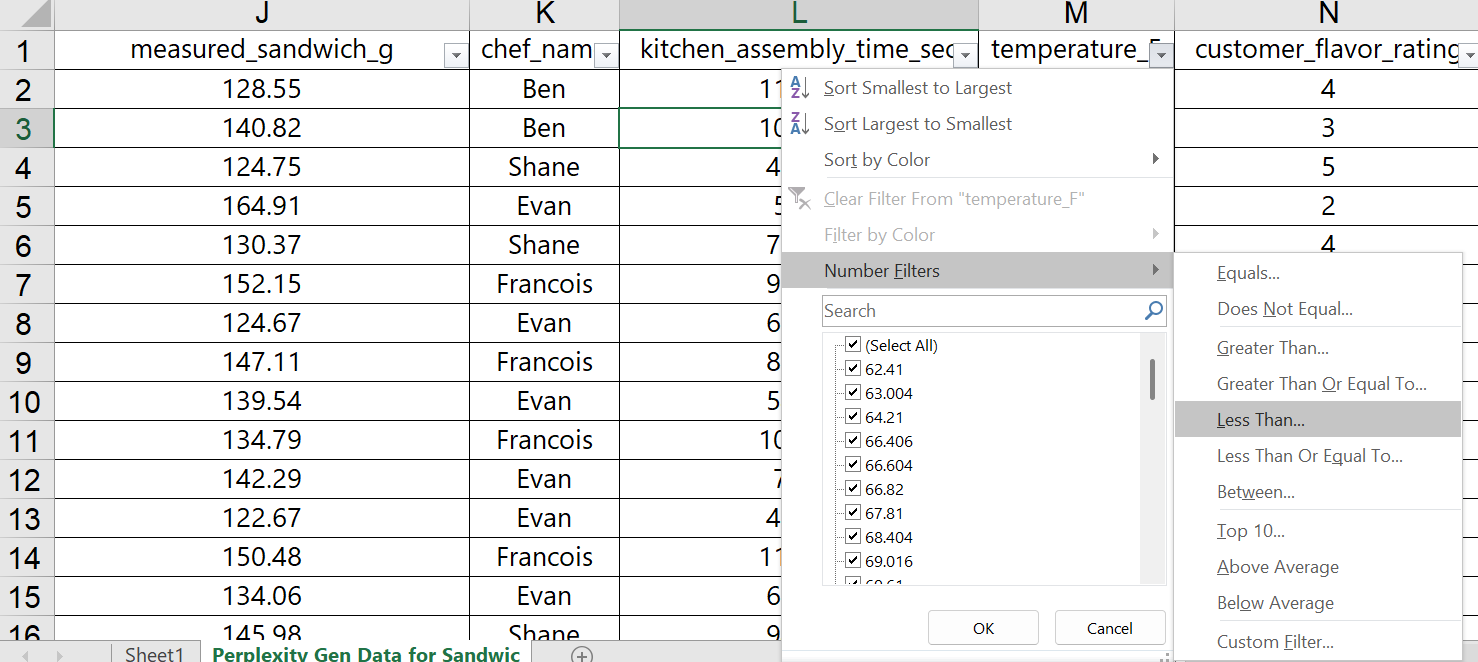Open the chef_name filter dropdown arrow
Screen dimensions: 1478x662
coord(605,56)
